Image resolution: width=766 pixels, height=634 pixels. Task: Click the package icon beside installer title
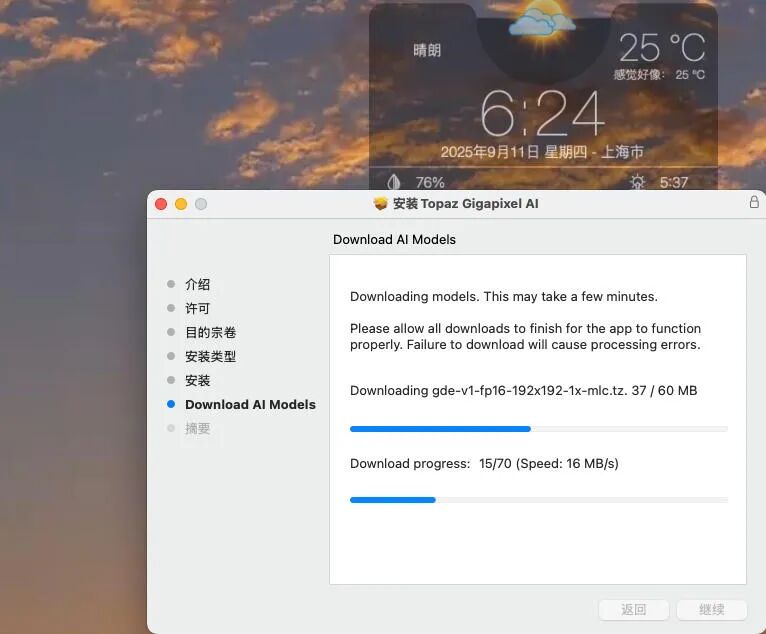381,203
